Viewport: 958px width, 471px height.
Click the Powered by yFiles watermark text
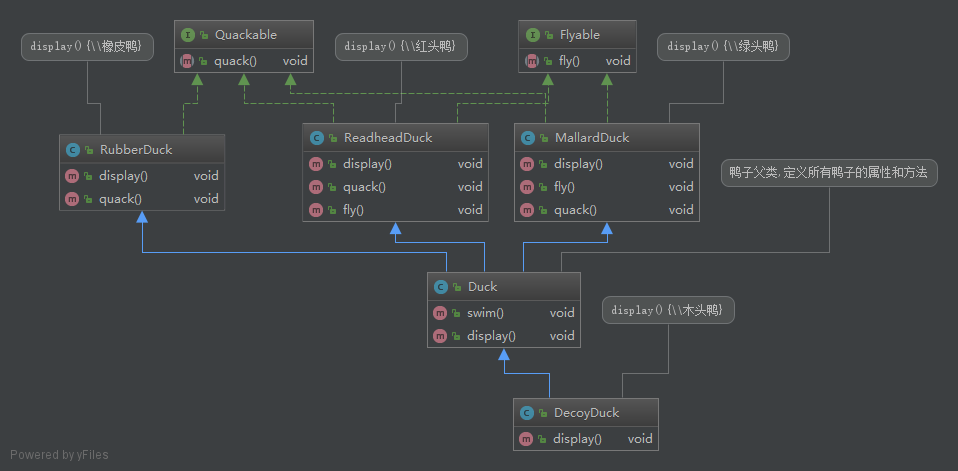click(x=59, y=455)
